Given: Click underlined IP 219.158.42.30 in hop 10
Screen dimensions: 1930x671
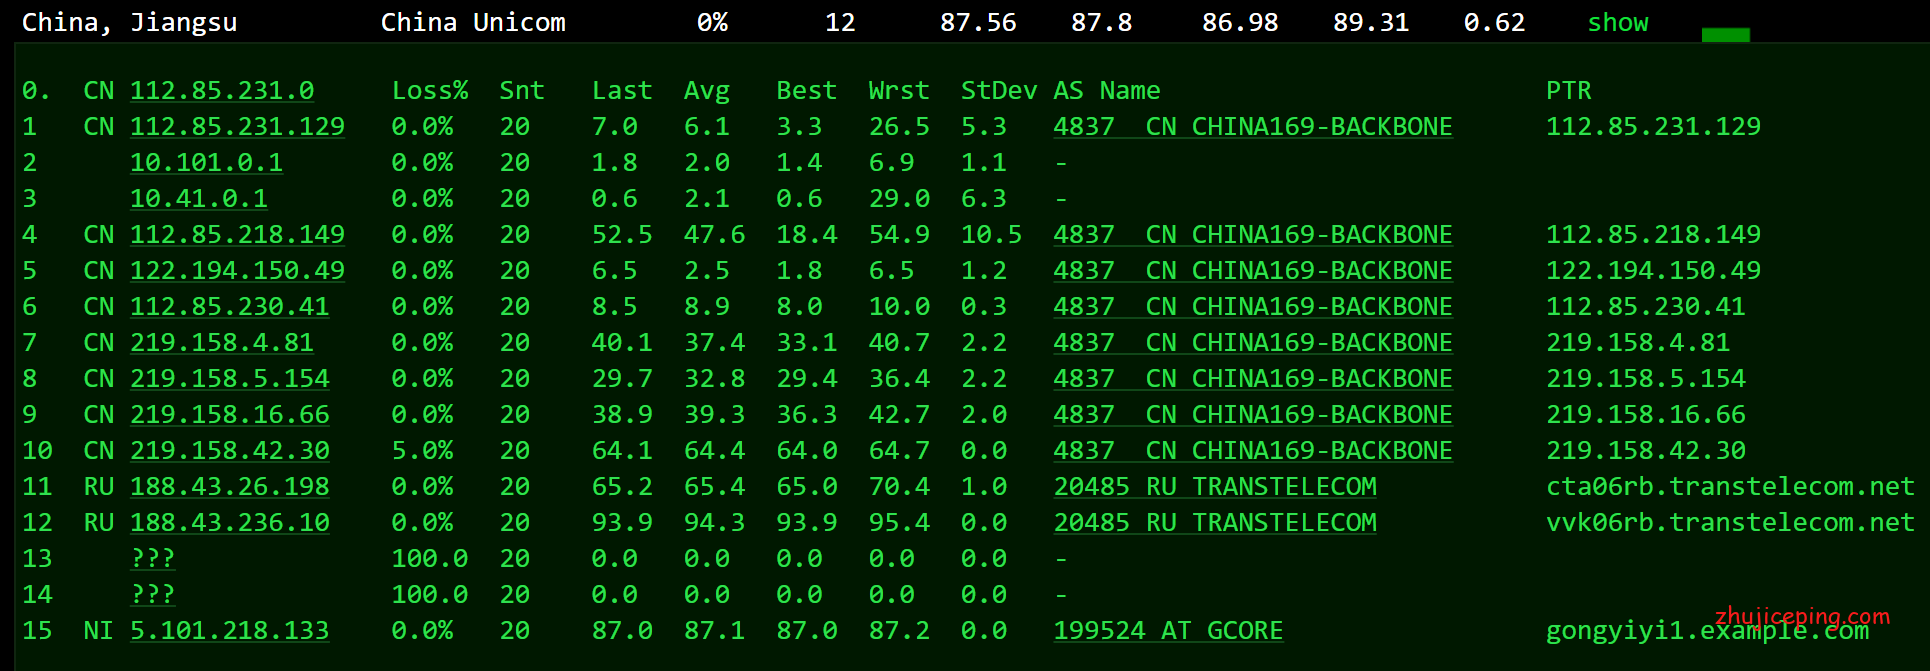Looking at the screenshot, I should point(229,451).
